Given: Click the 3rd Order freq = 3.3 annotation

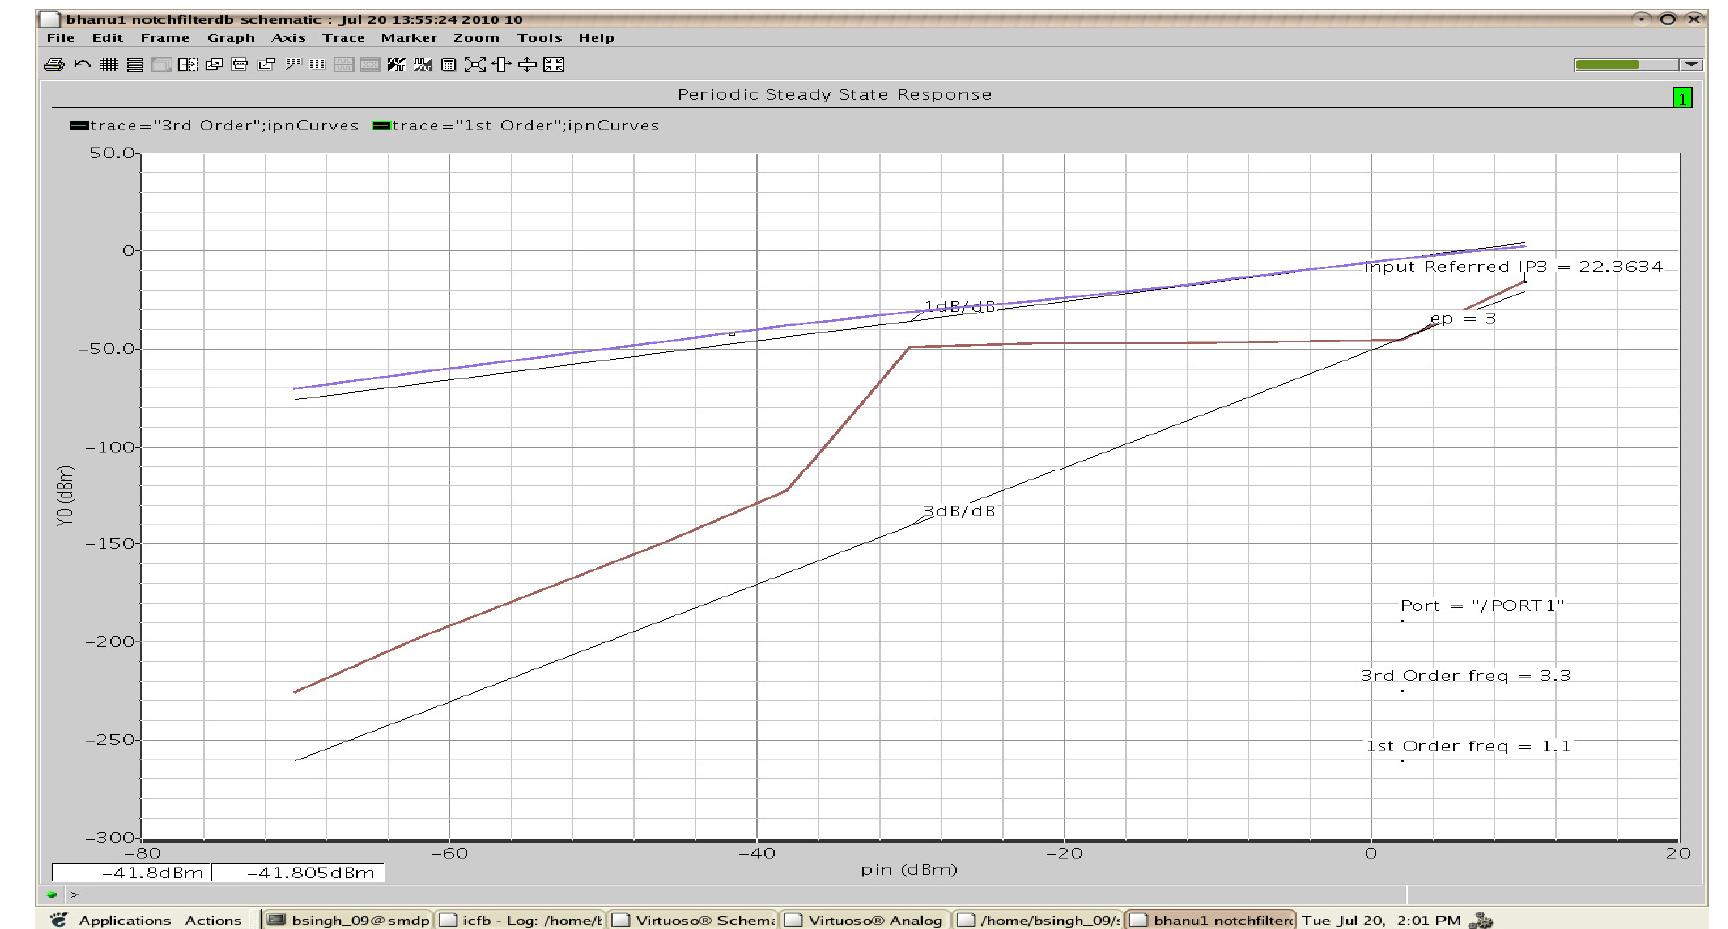Looking at the screenshot, I should tap(1465, 676).
